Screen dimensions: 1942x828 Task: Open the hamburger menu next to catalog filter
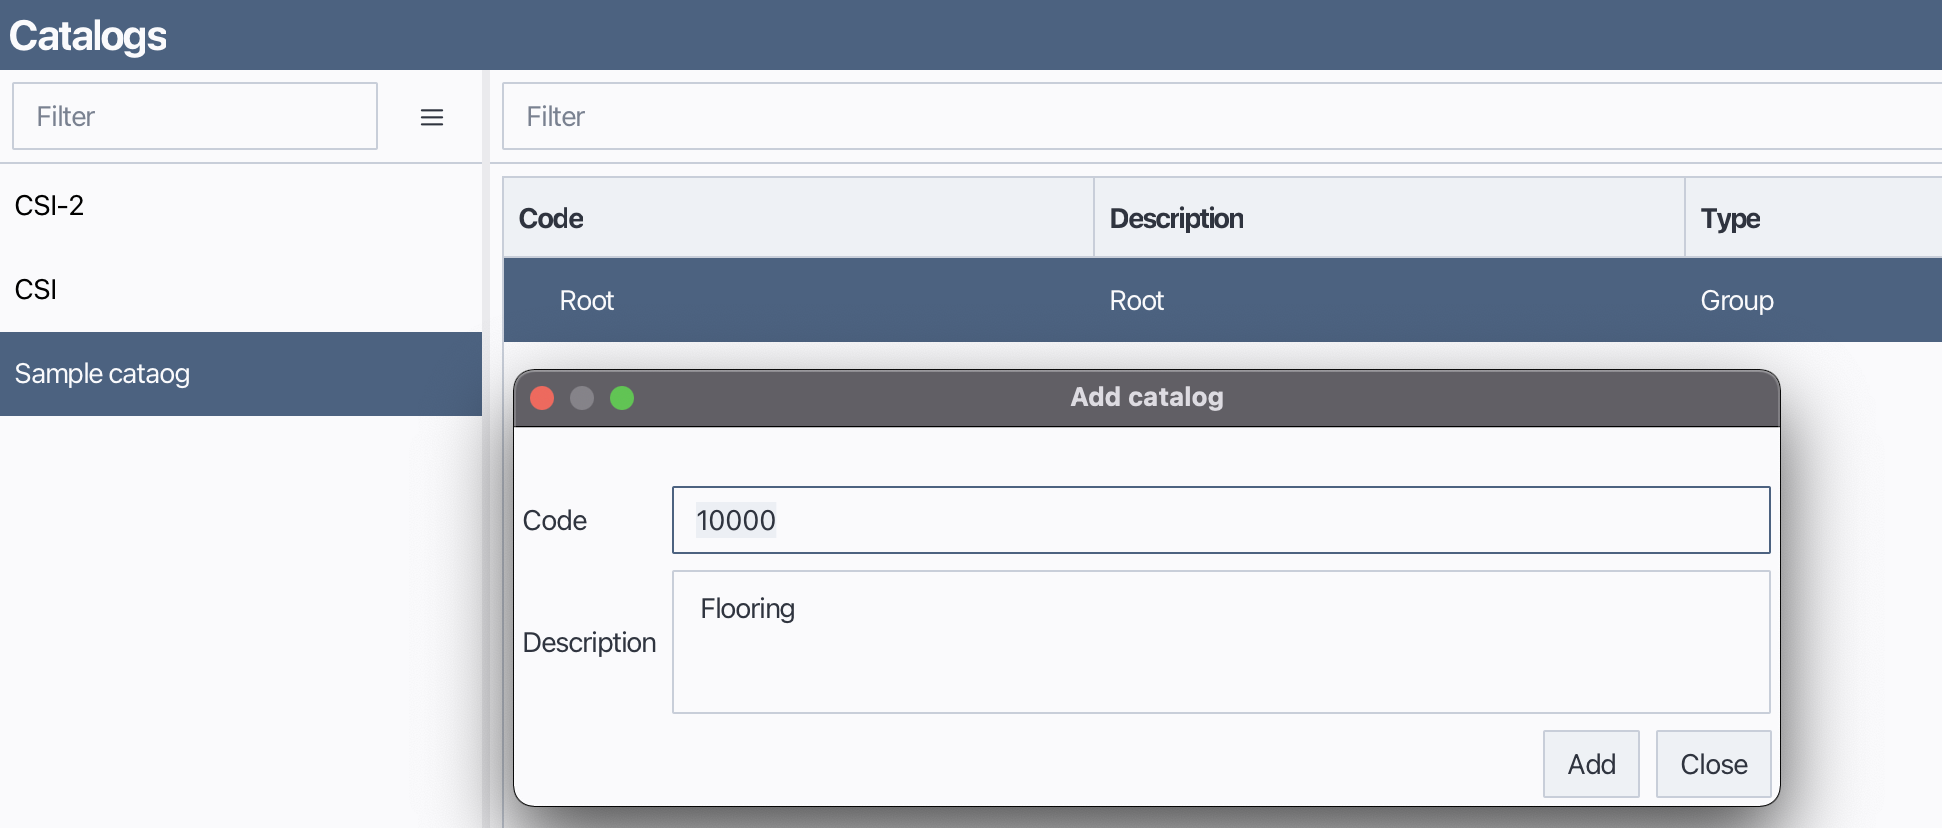pyautogui.click(x=431, y=118)
